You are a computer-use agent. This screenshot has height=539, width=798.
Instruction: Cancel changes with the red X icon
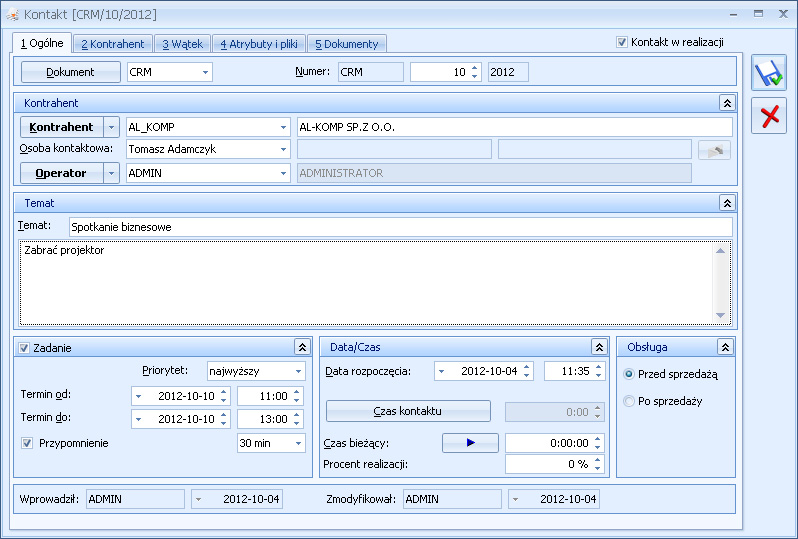click(x=769, y=116)
